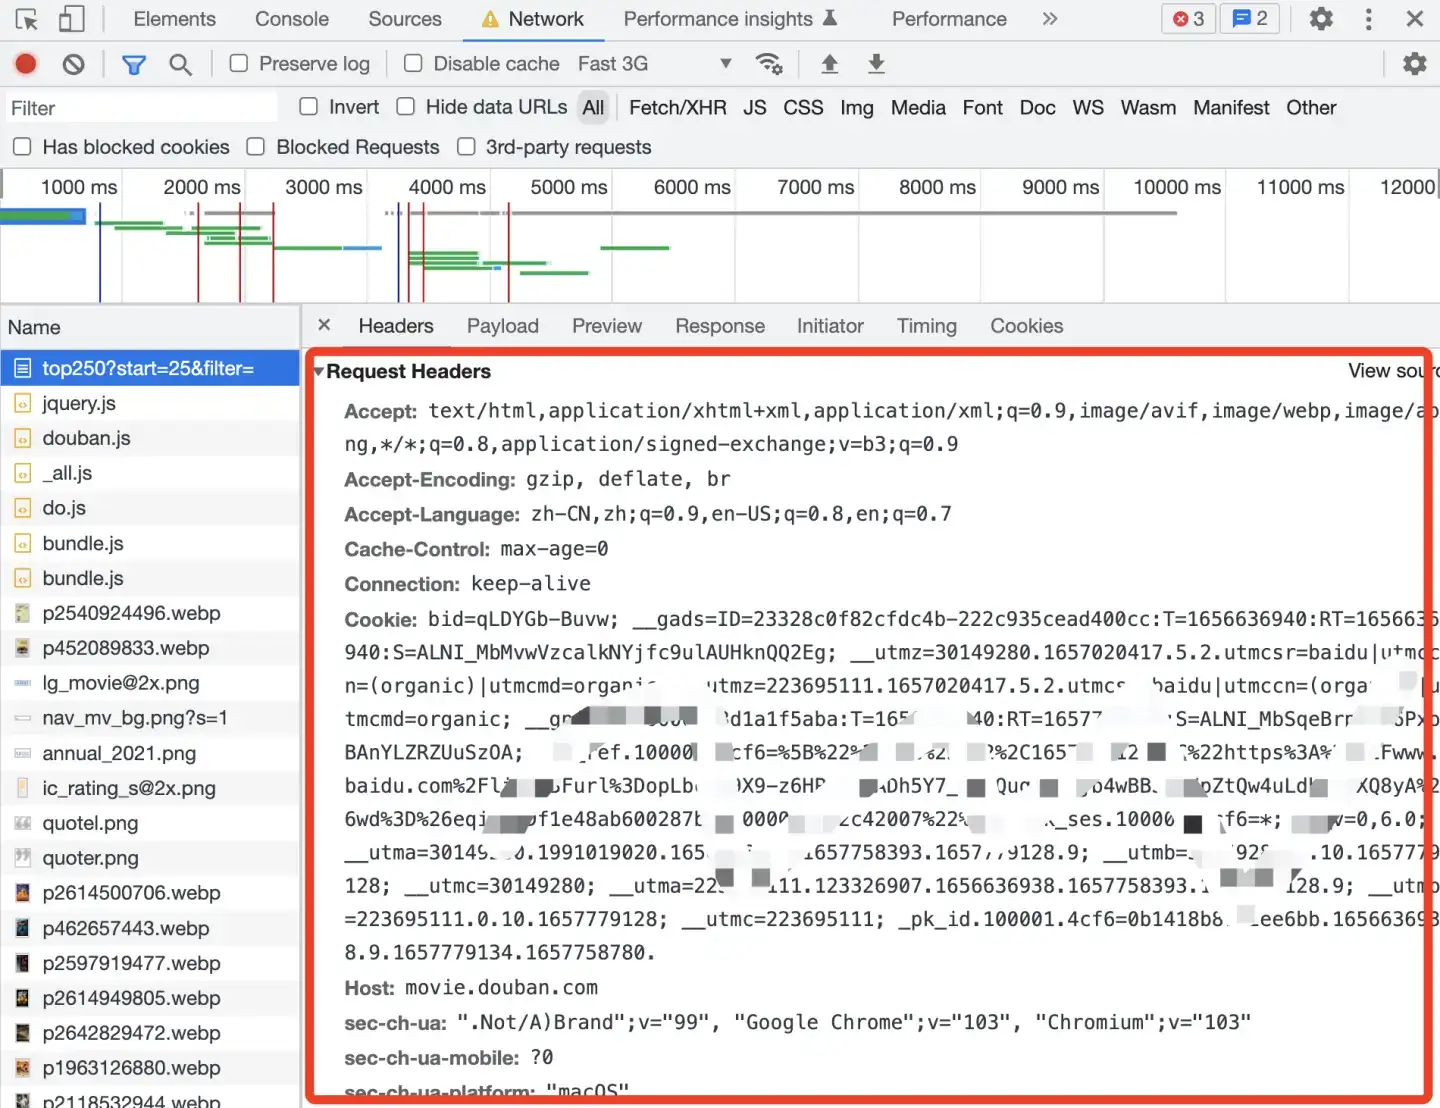This screenshot has height=1108, width=1440.
Task: Show the 3 errors badge
Action: [x=1188, y=19]
